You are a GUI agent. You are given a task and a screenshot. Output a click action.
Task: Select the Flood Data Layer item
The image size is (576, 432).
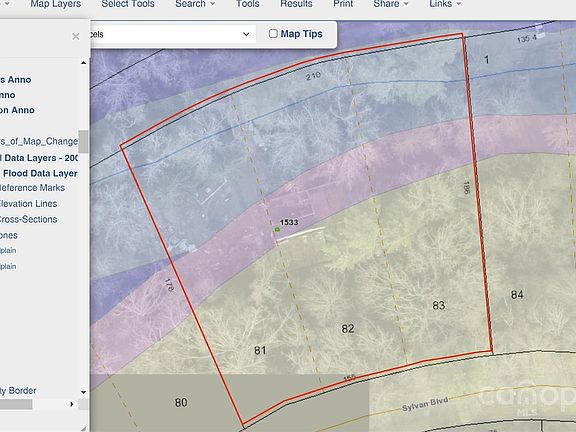point(39,173)
